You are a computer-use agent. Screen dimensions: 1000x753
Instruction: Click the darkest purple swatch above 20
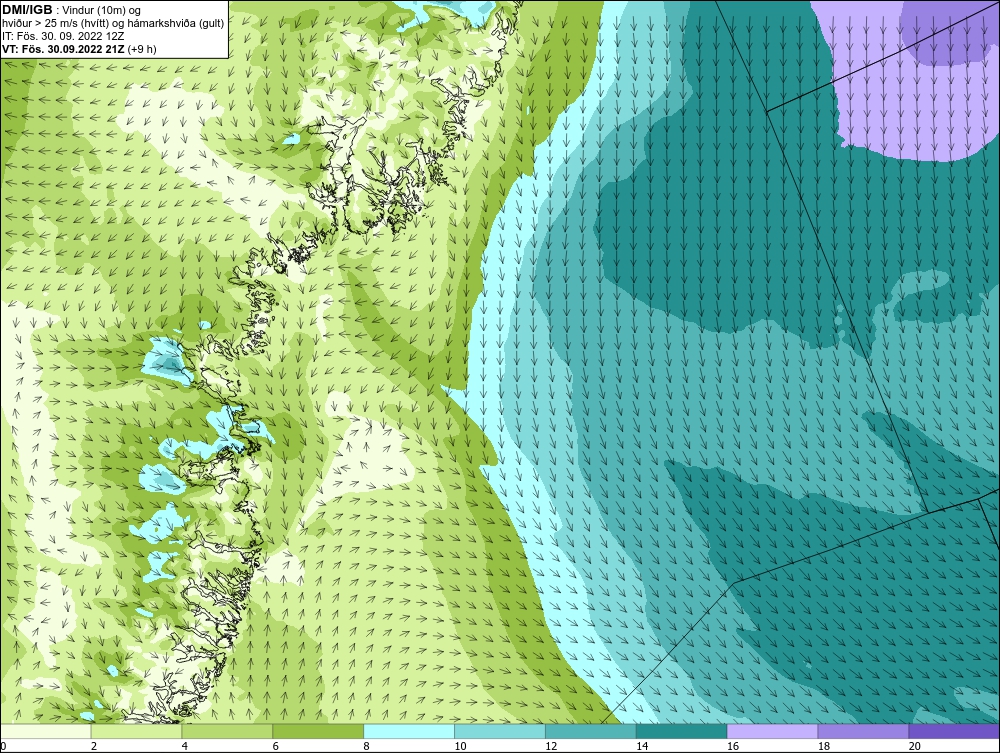[x=954, y=731]
